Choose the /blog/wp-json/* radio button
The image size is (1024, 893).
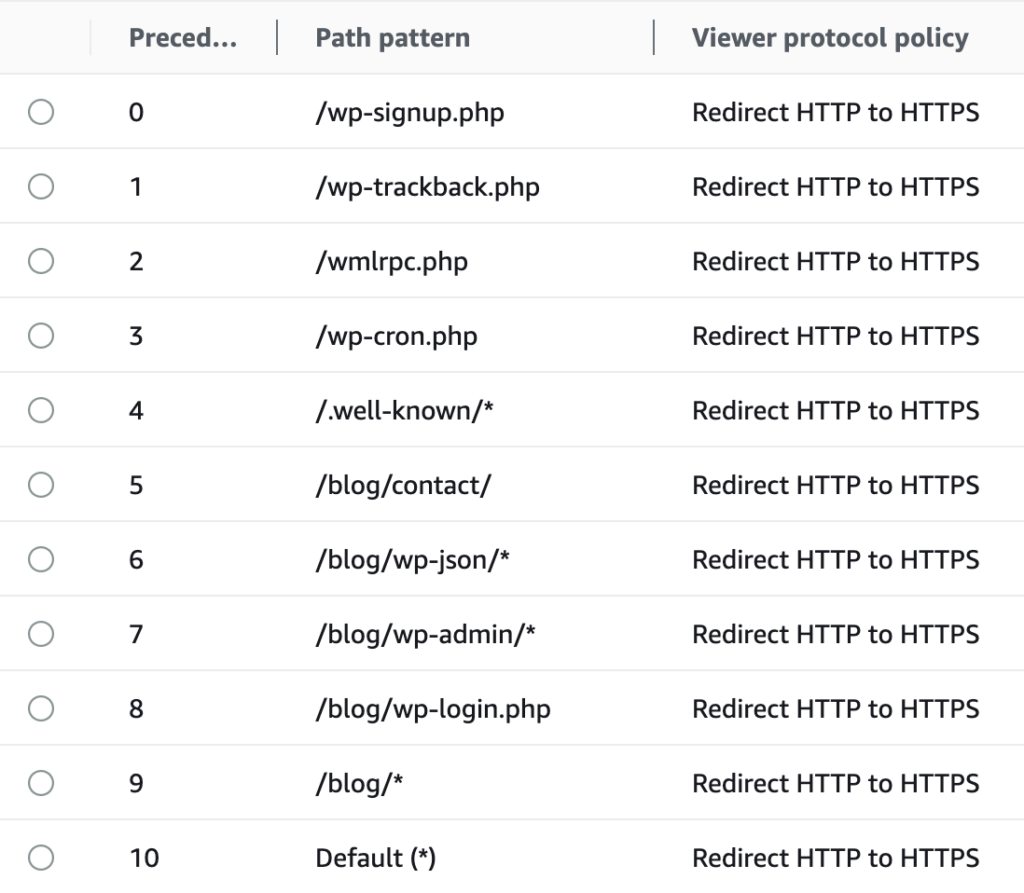41,559
